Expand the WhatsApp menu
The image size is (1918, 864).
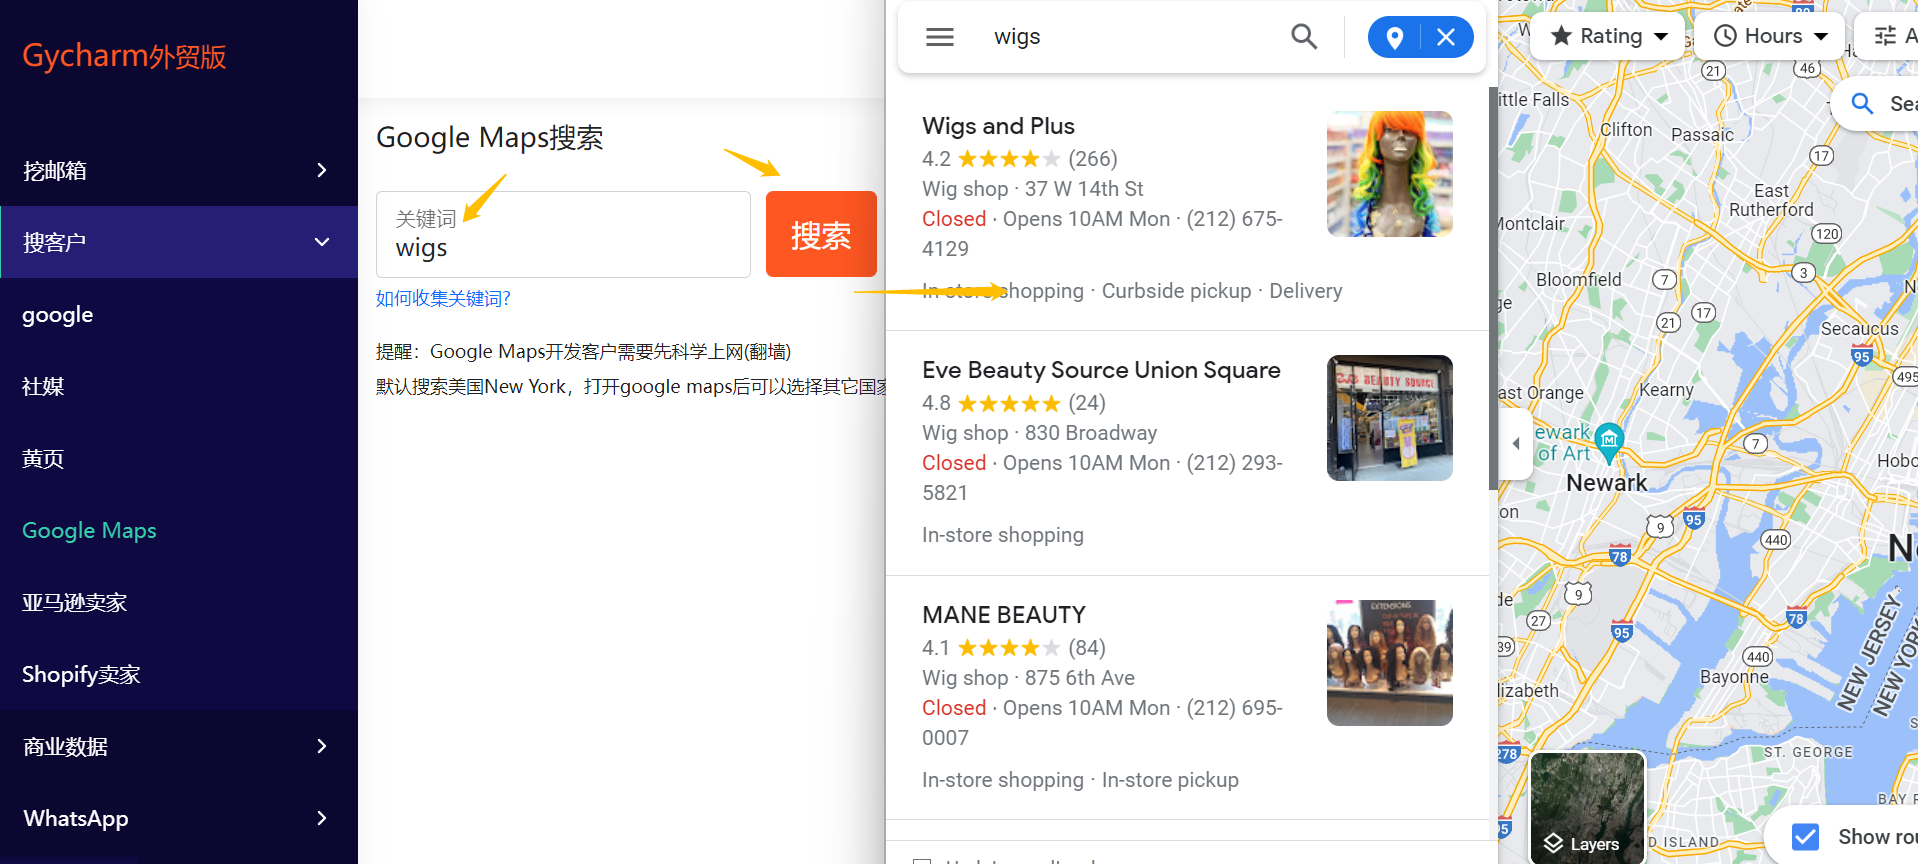179,818
